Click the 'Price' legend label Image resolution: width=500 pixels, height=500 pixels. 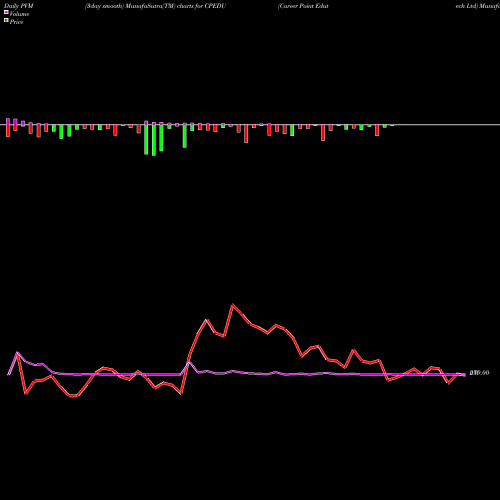coord(16,22)
